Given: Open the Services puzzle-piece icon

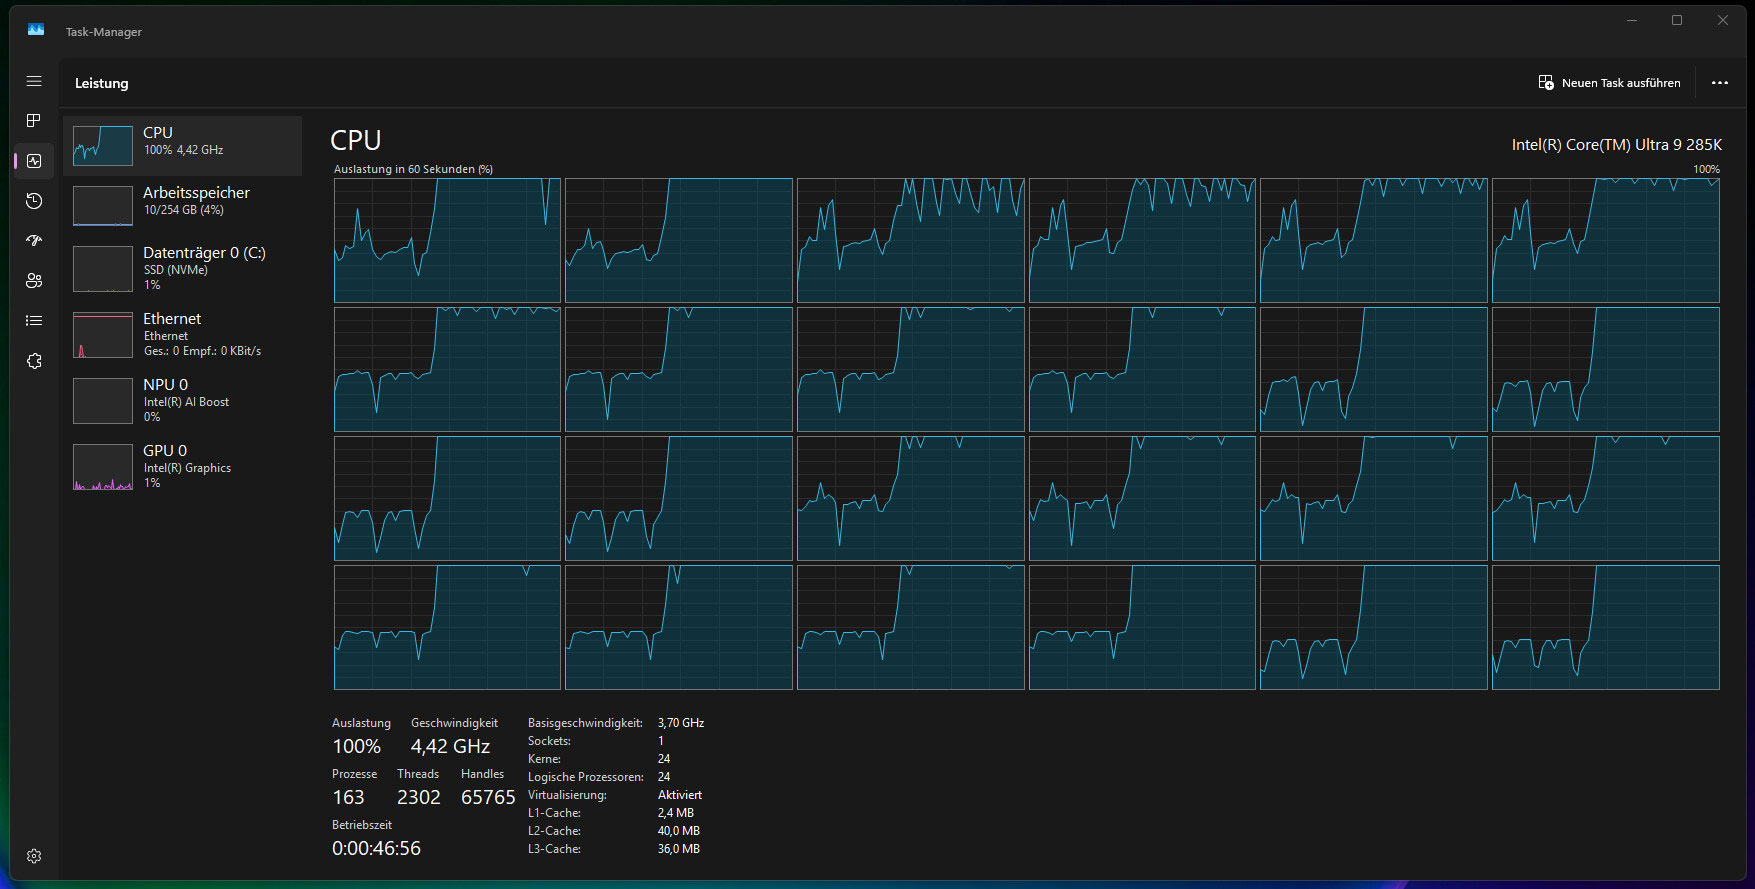Looking at the screenshot, I should (34, 361).
